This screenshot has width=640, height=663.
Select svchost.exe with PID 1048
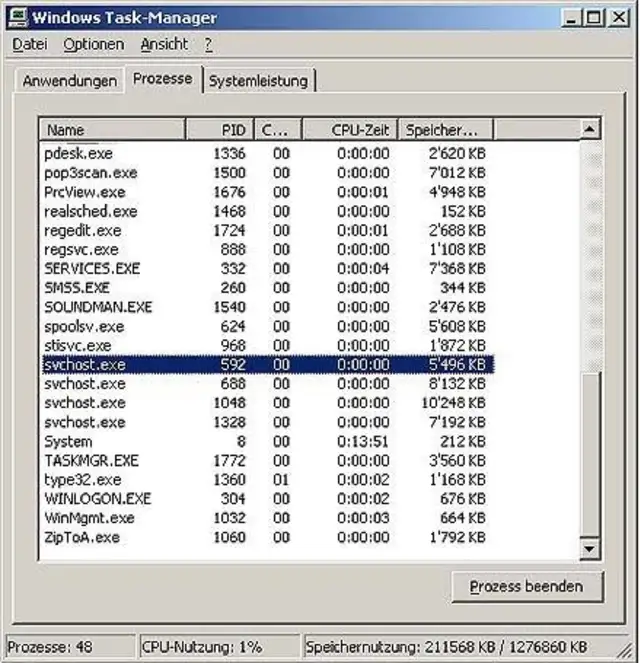[x=268, y=403]
